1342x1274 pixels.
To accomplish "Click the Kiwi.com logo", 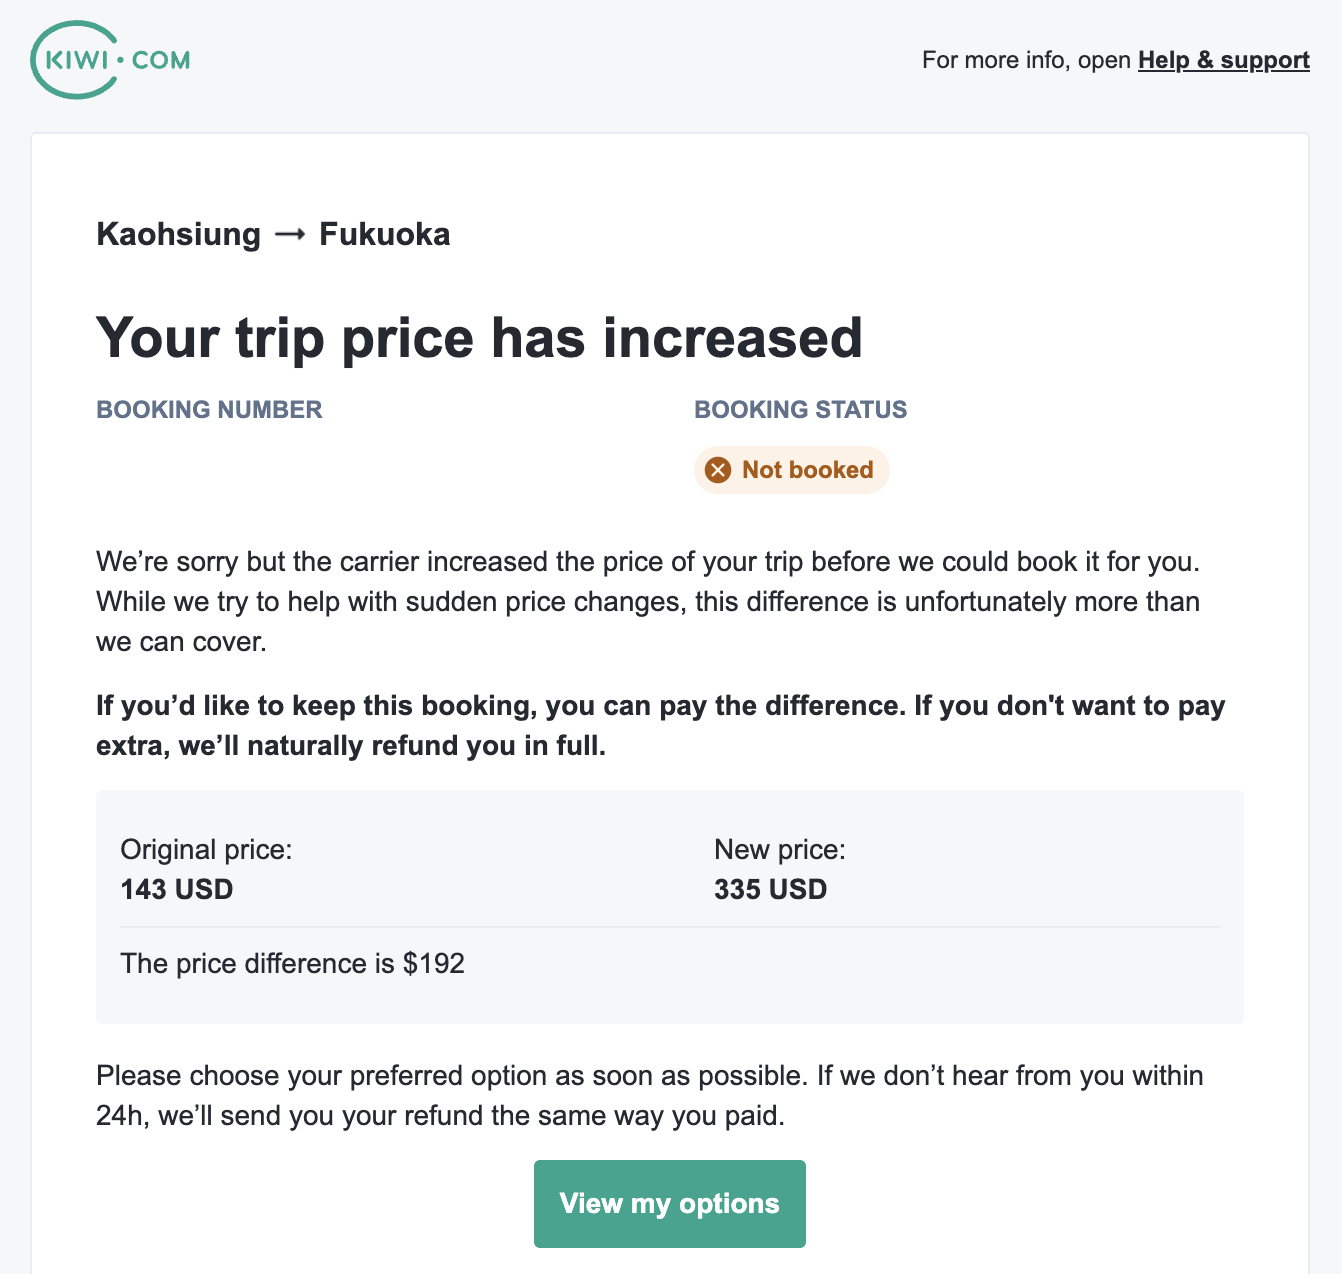I will pyautogui.click(x=110, y=60).
